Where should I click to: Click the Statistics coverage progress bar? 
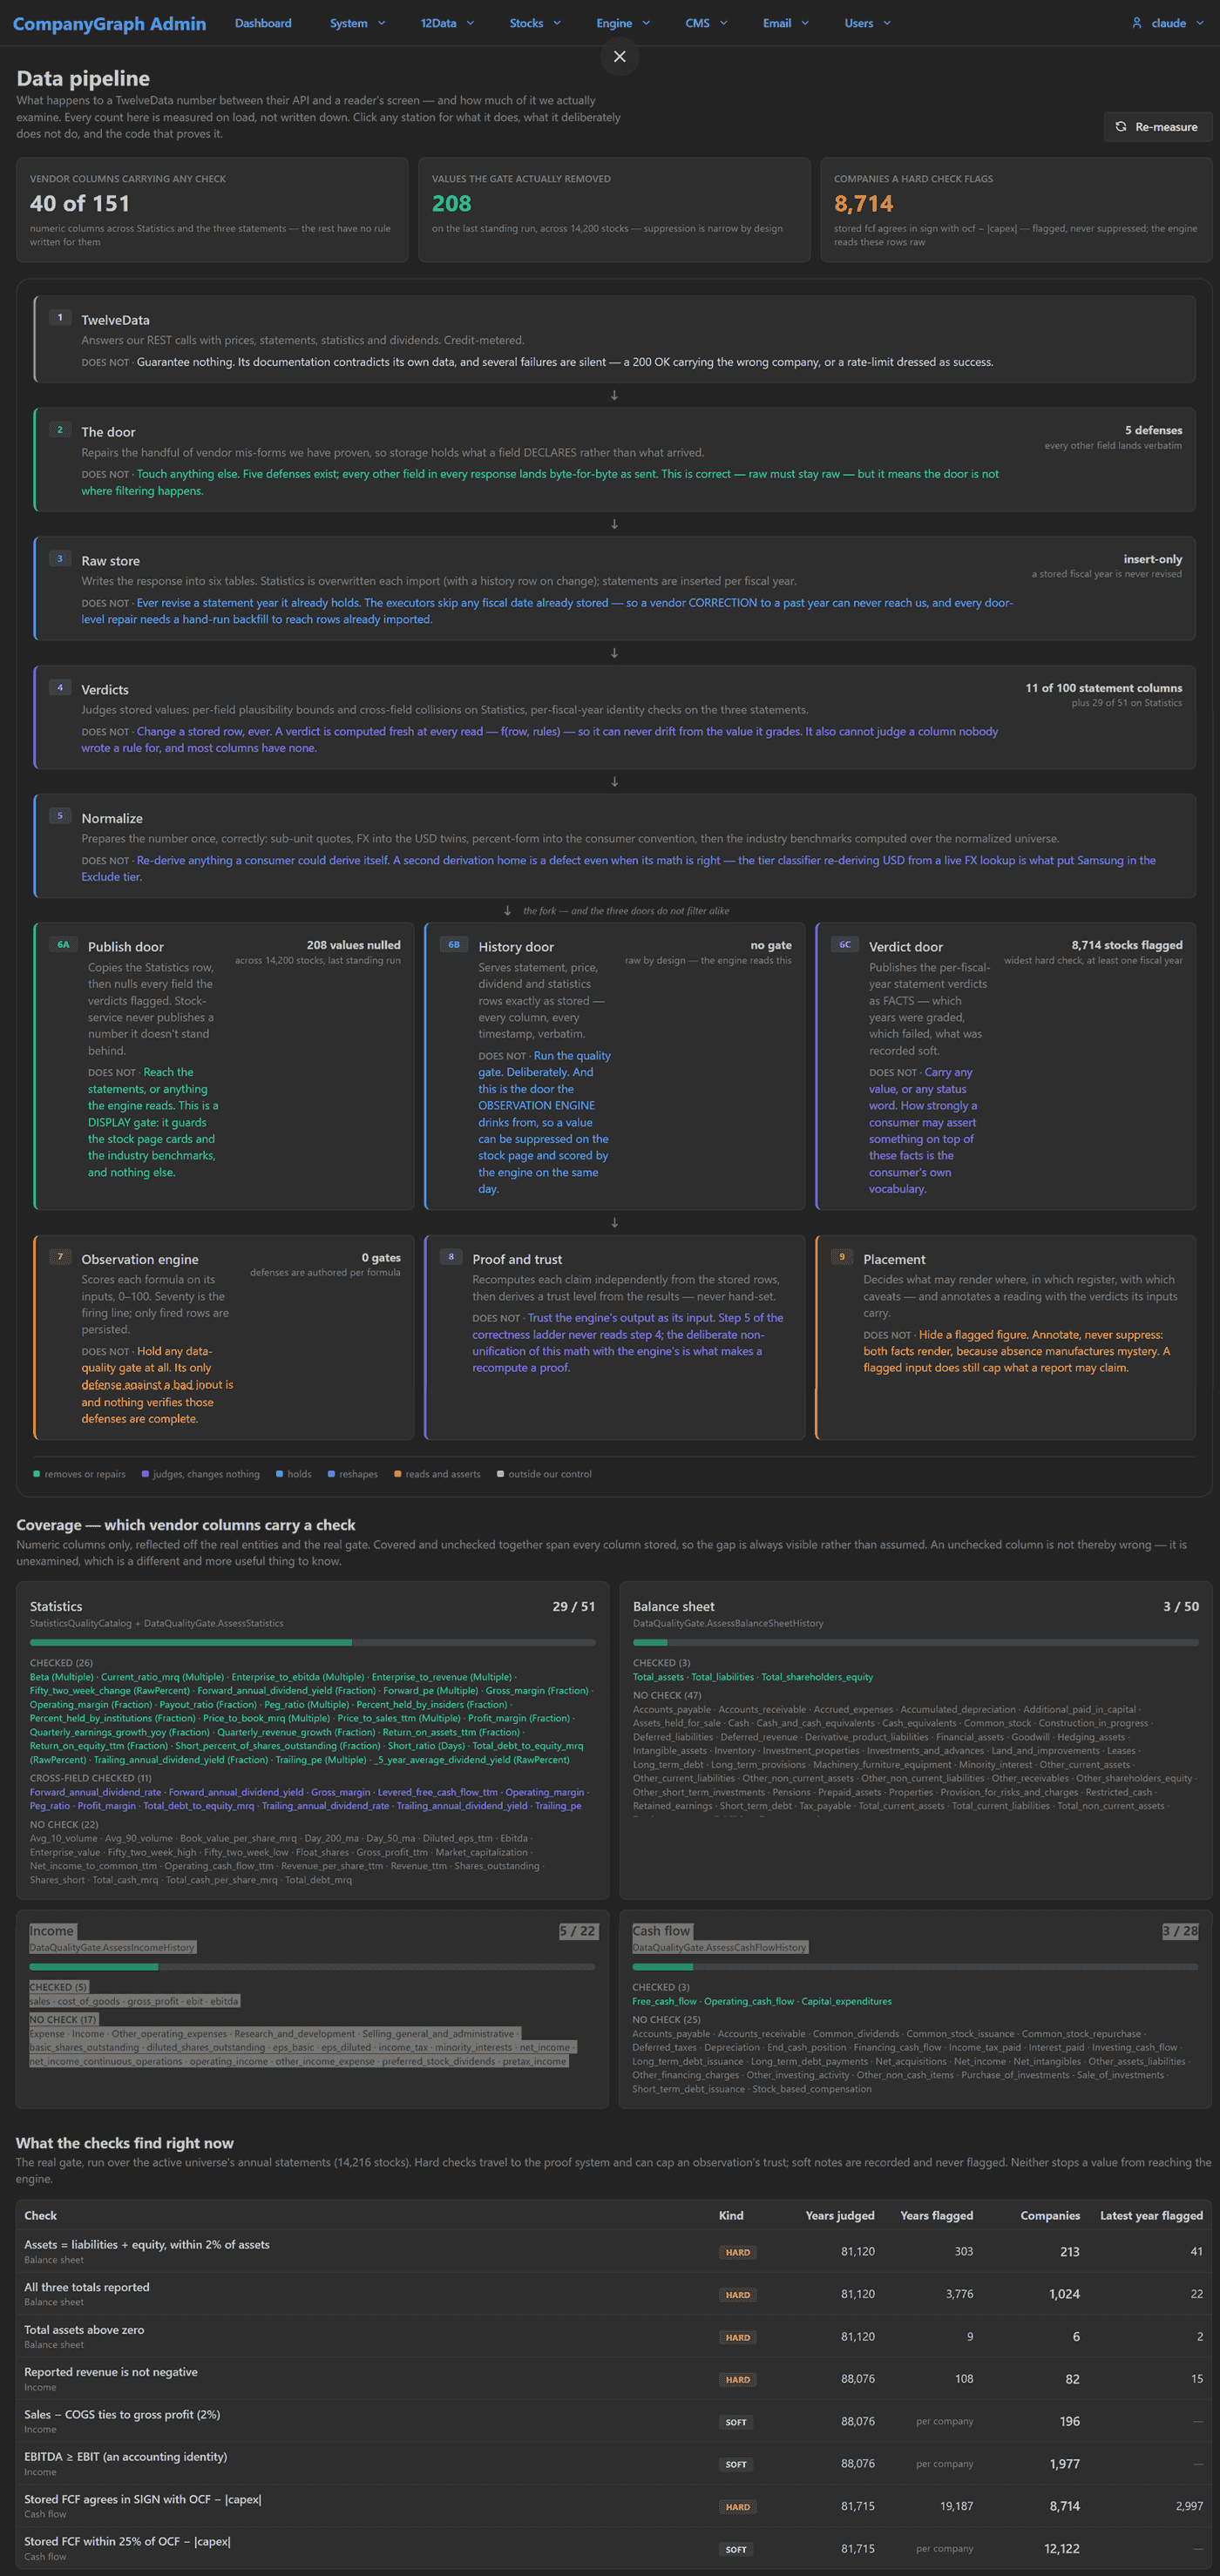(x=312, y=1642)
